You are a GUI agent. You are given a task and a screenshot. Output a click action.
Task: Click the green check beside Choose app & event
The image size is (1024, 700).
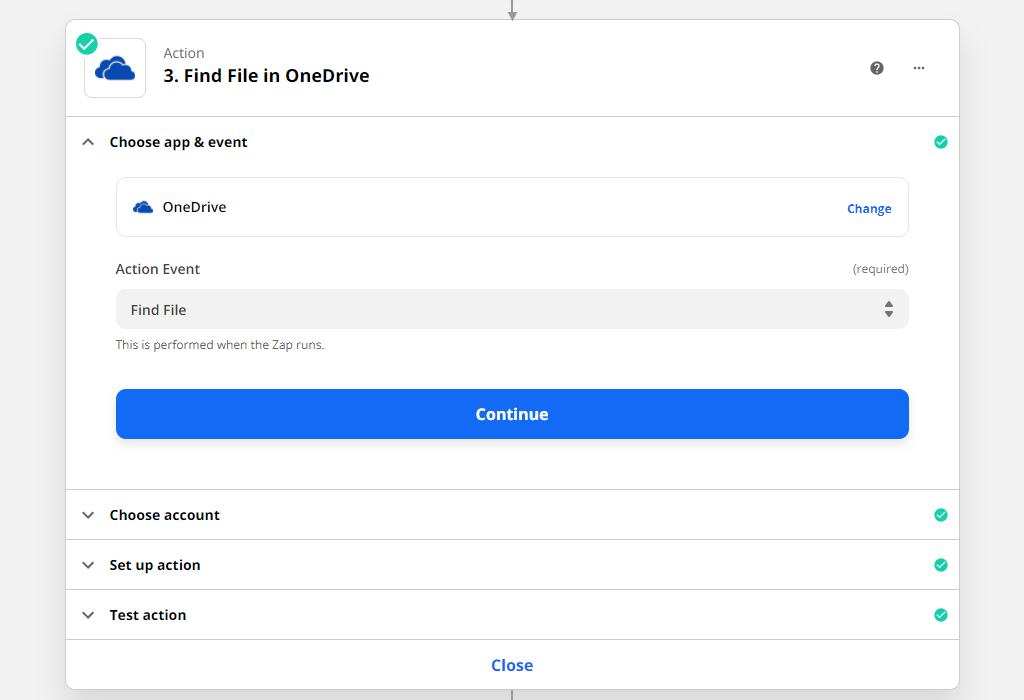point(941,142)
